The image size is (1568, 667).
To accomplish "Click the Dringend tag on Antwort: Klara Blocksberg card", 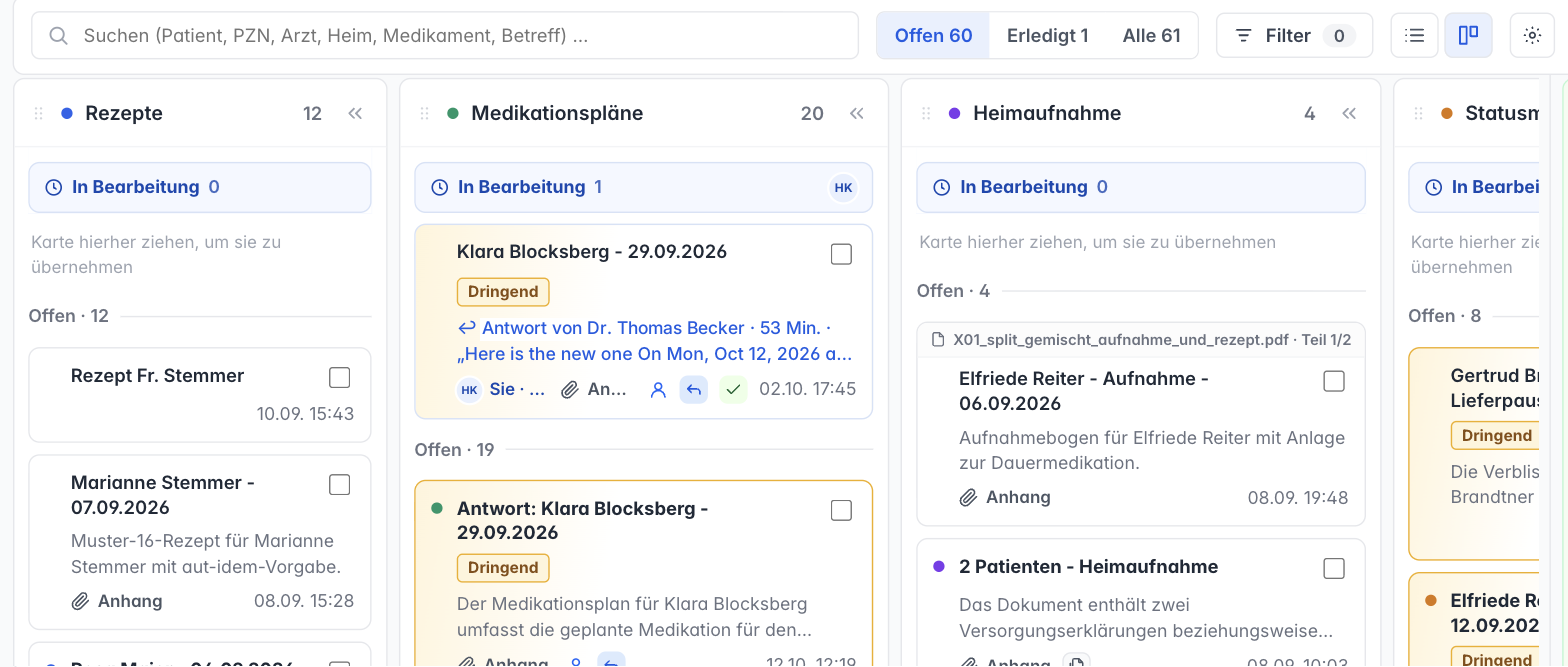I will click(x=503, y=568).
